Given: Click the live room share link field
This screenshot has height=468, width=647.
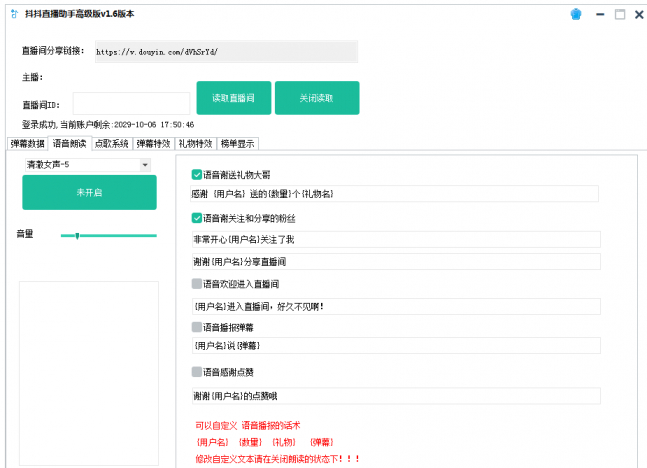Looking at the screenshot, I should coord(227,52).
